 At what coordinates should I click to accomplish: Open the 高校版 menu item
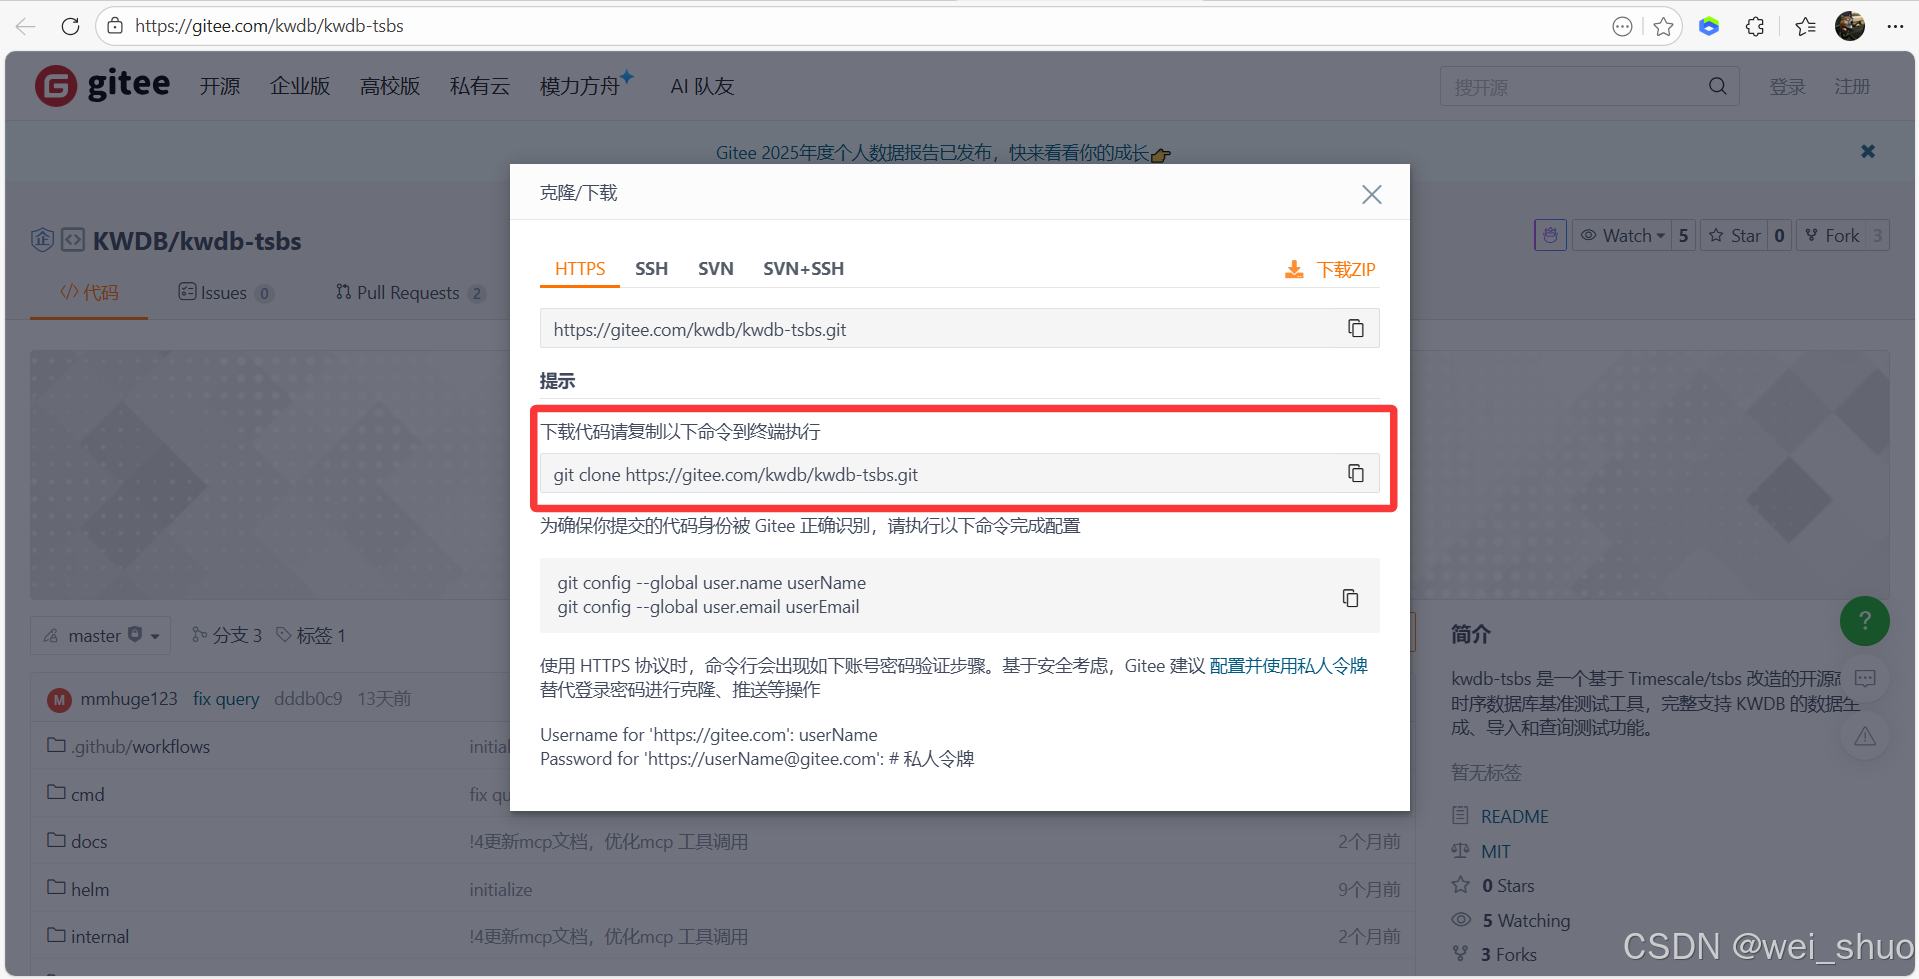click(x=390, y=87)
